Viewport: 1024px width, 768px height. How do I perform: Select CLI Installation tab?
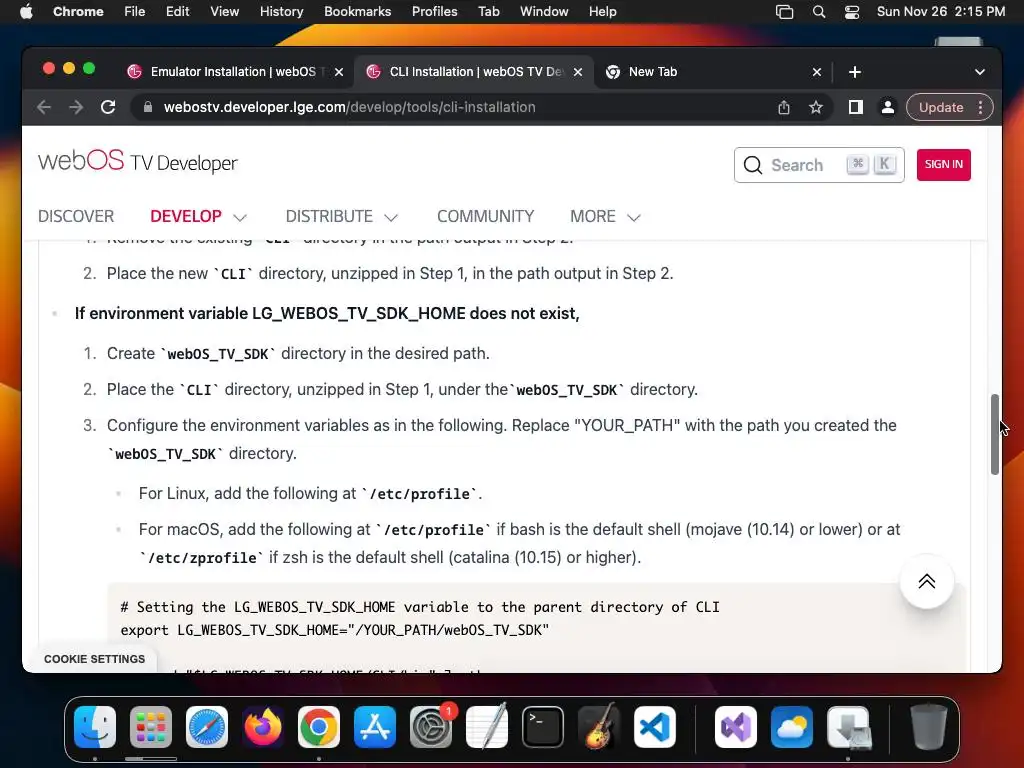(474, 72)
